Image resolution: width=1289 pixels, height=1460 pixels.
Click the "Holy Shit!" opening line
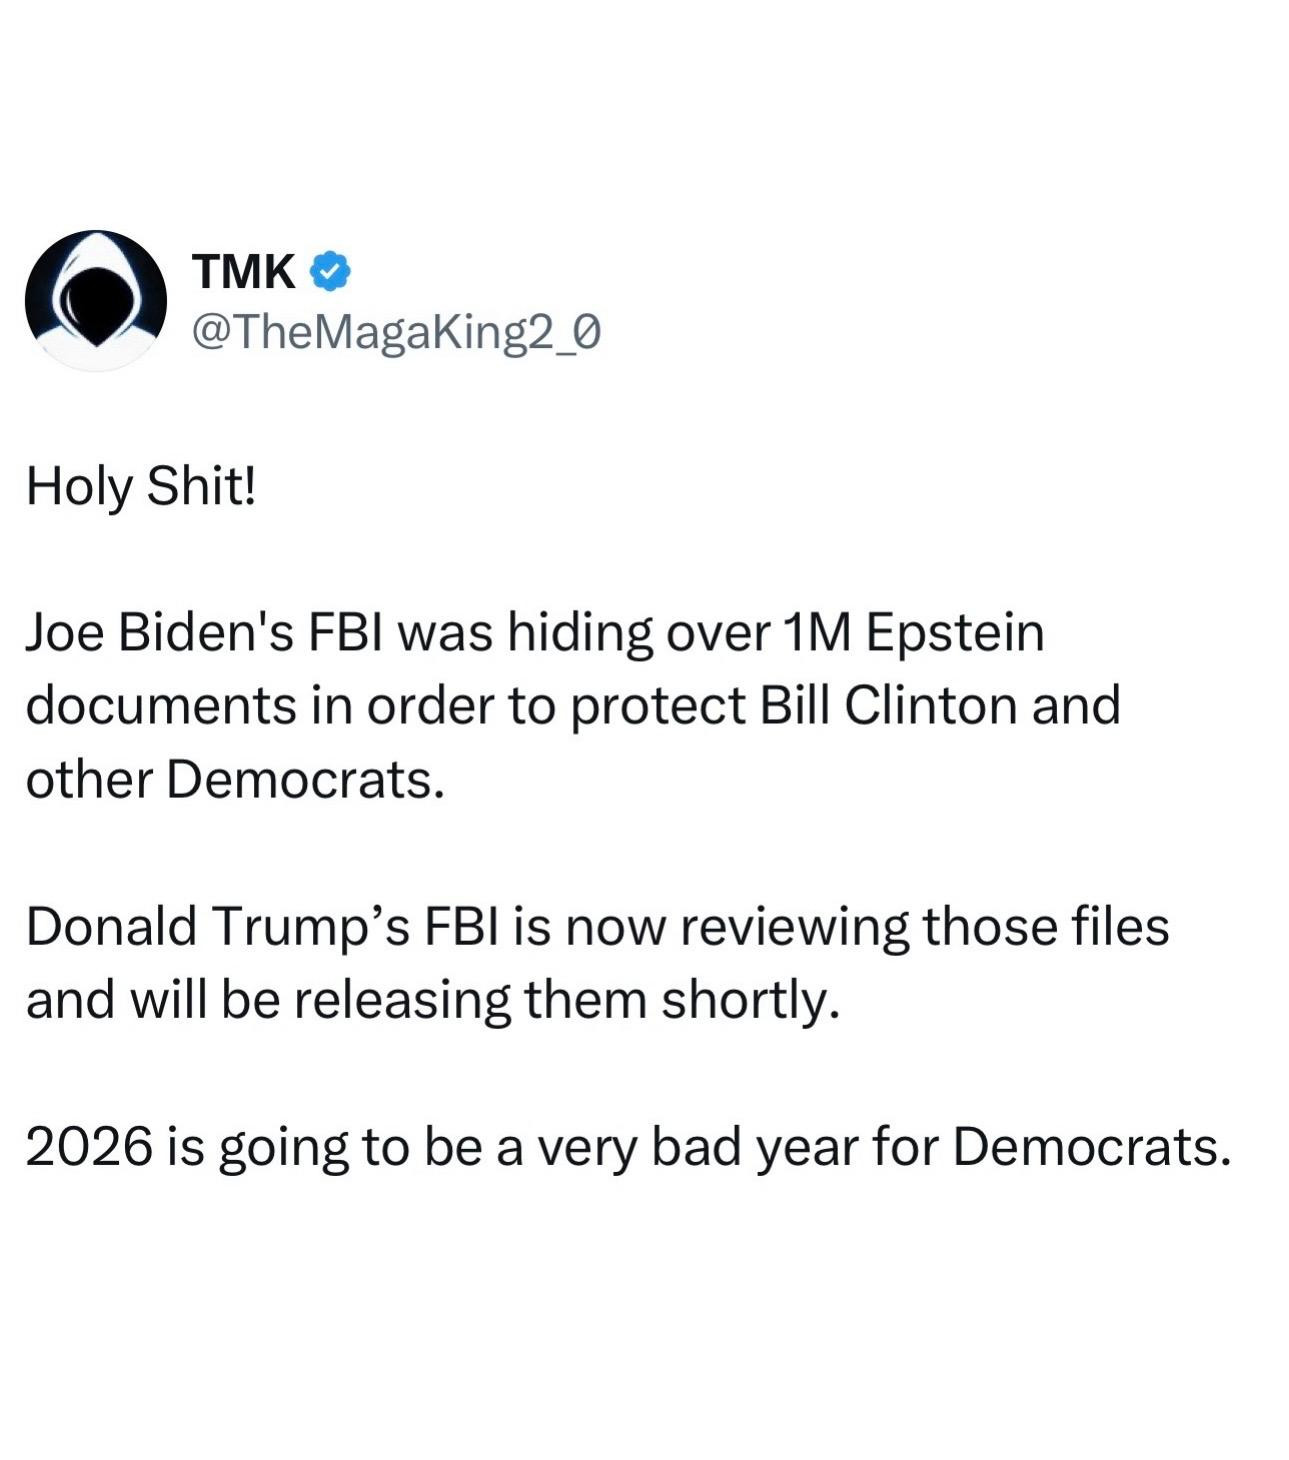coord(141,488)
